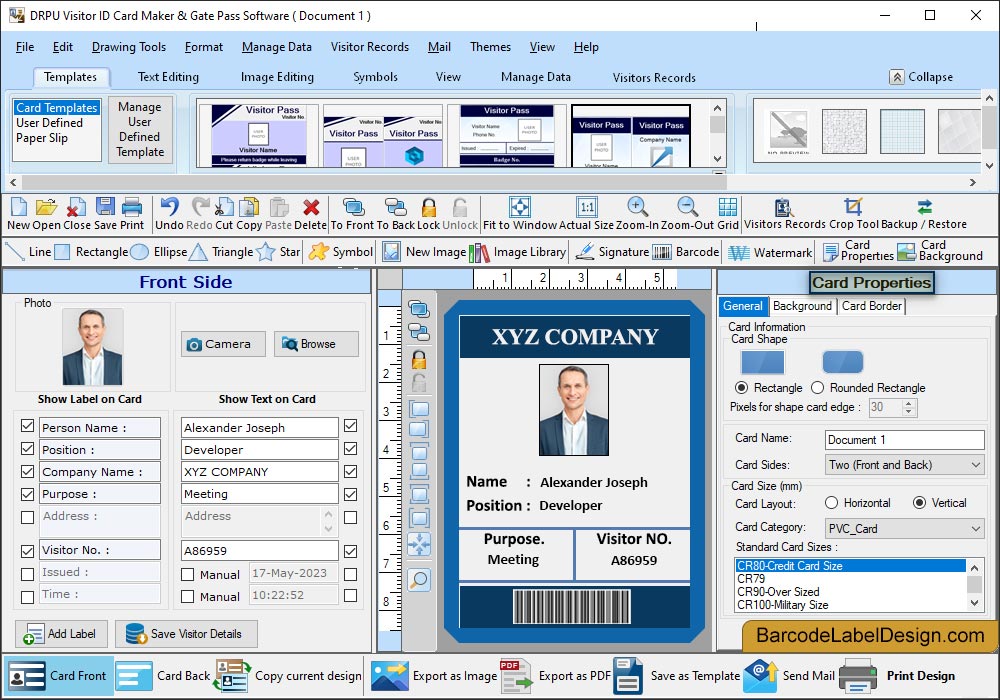The width and height of the screenshot is (1000, 700).
Task: Click the Cut scissors icon
Action: click(x=224, y=207)
